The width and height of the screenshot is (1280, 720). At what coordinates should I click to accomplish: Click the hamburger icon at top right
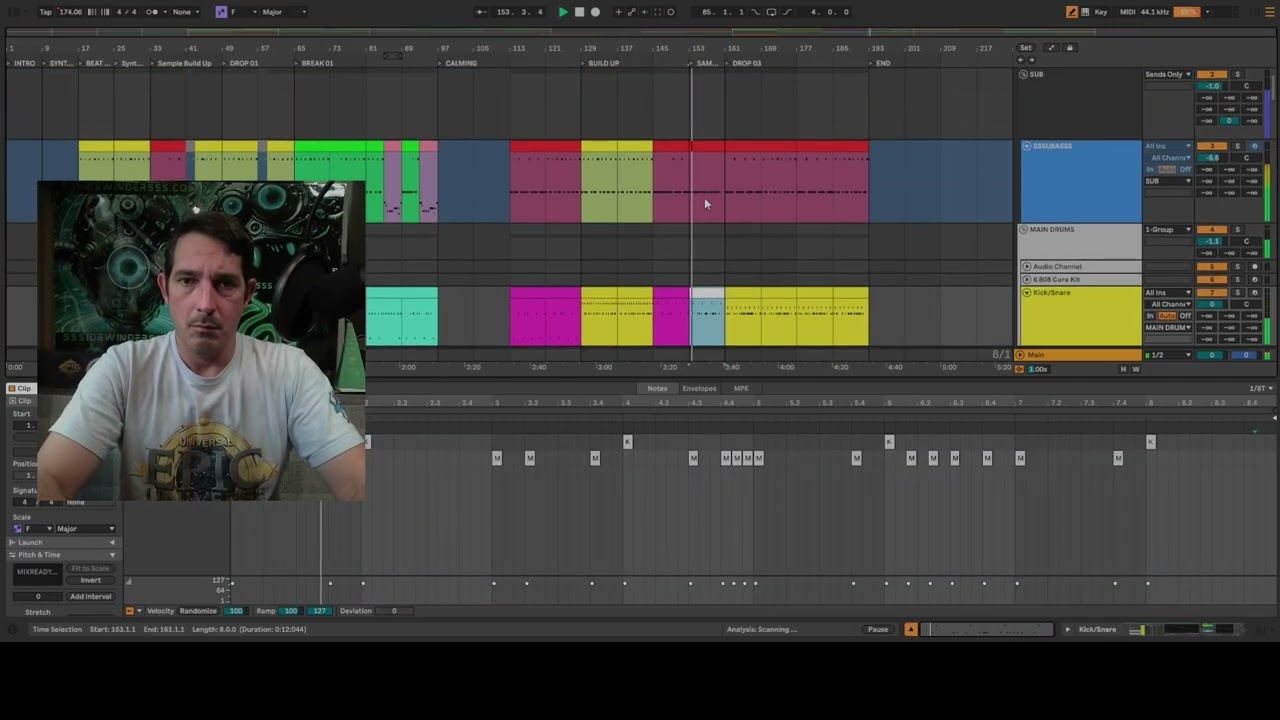(1268, 12)
